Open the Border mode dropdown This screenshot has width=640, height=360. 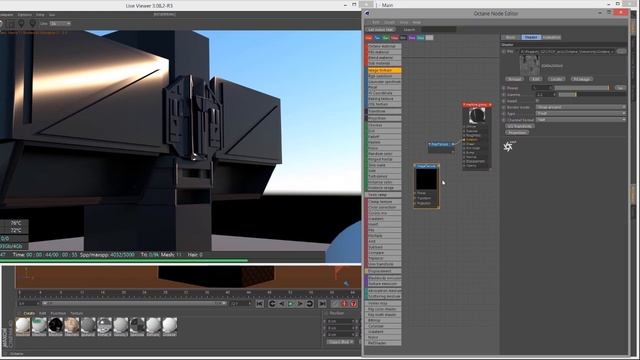click(x=580, y=107)
